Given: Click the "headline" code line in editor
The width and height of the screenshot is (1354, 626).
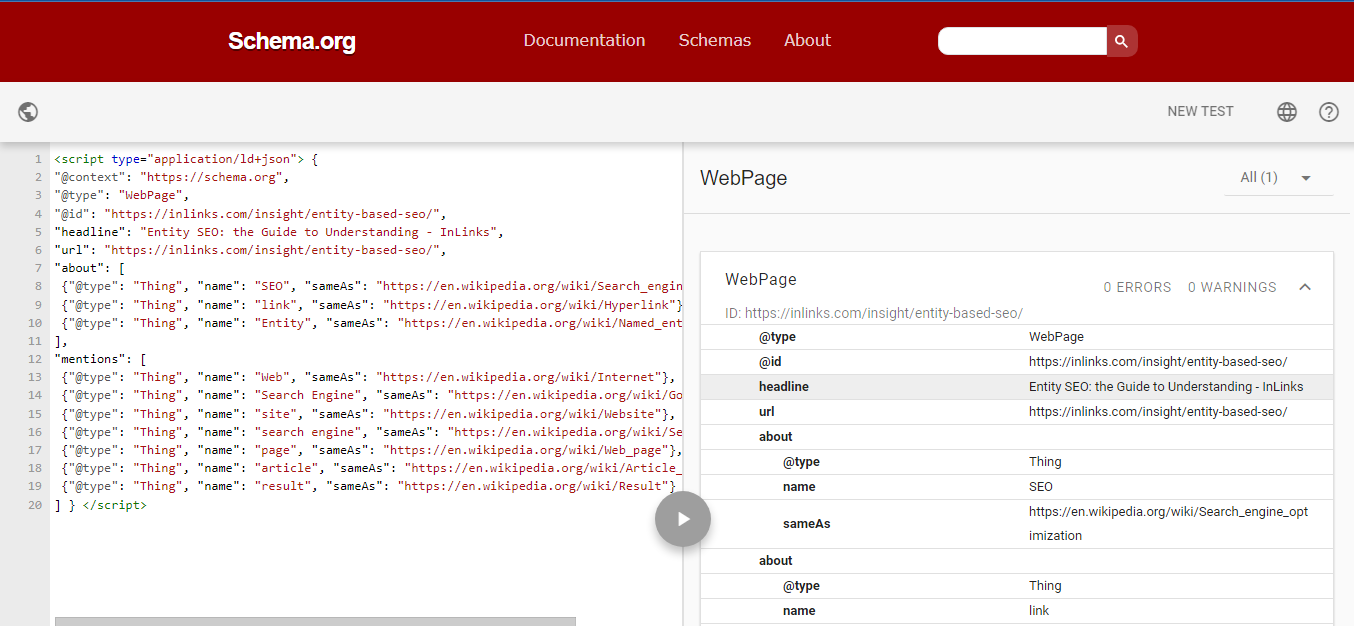Looking at the screenshot, I should (279, 232).
